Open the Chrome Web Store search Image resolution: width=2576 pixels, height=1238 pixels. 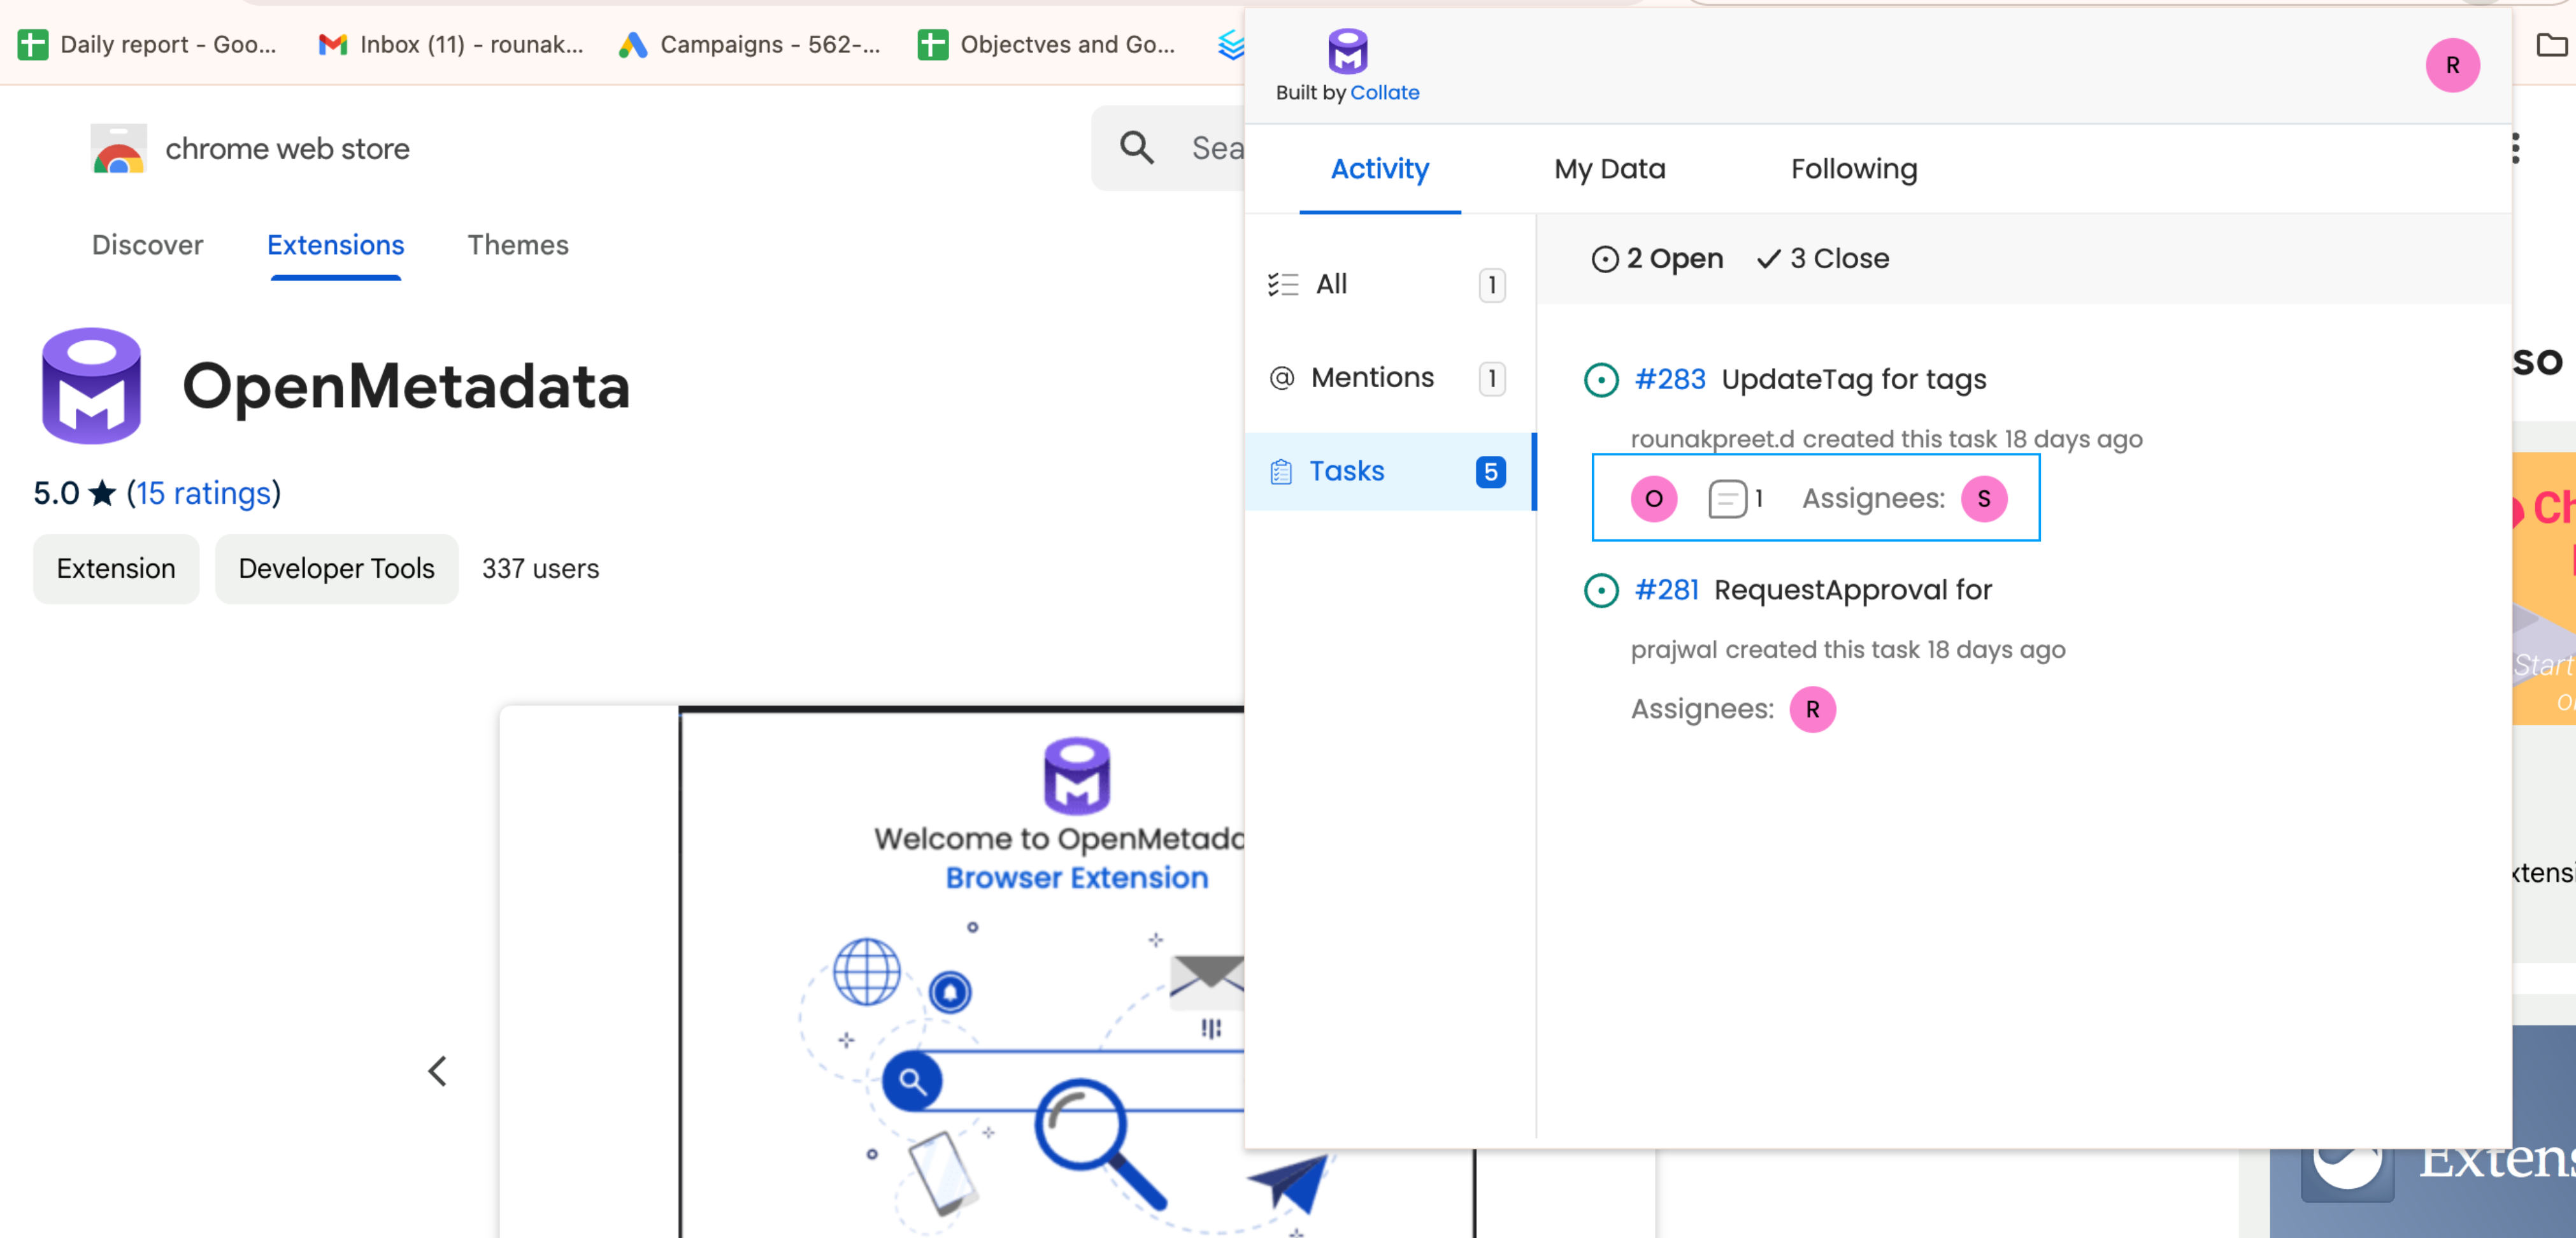coord(1136,147)
